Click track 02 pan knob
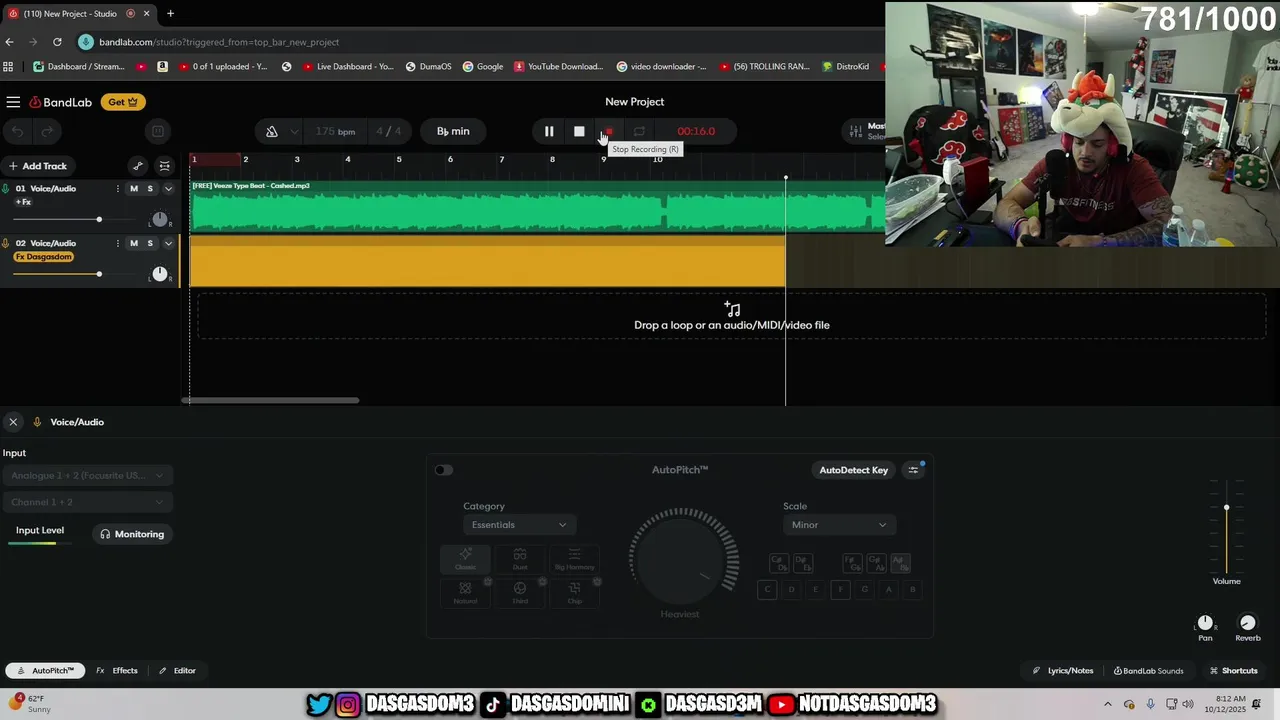This screenshot has width=1280, height=720. 160,273
